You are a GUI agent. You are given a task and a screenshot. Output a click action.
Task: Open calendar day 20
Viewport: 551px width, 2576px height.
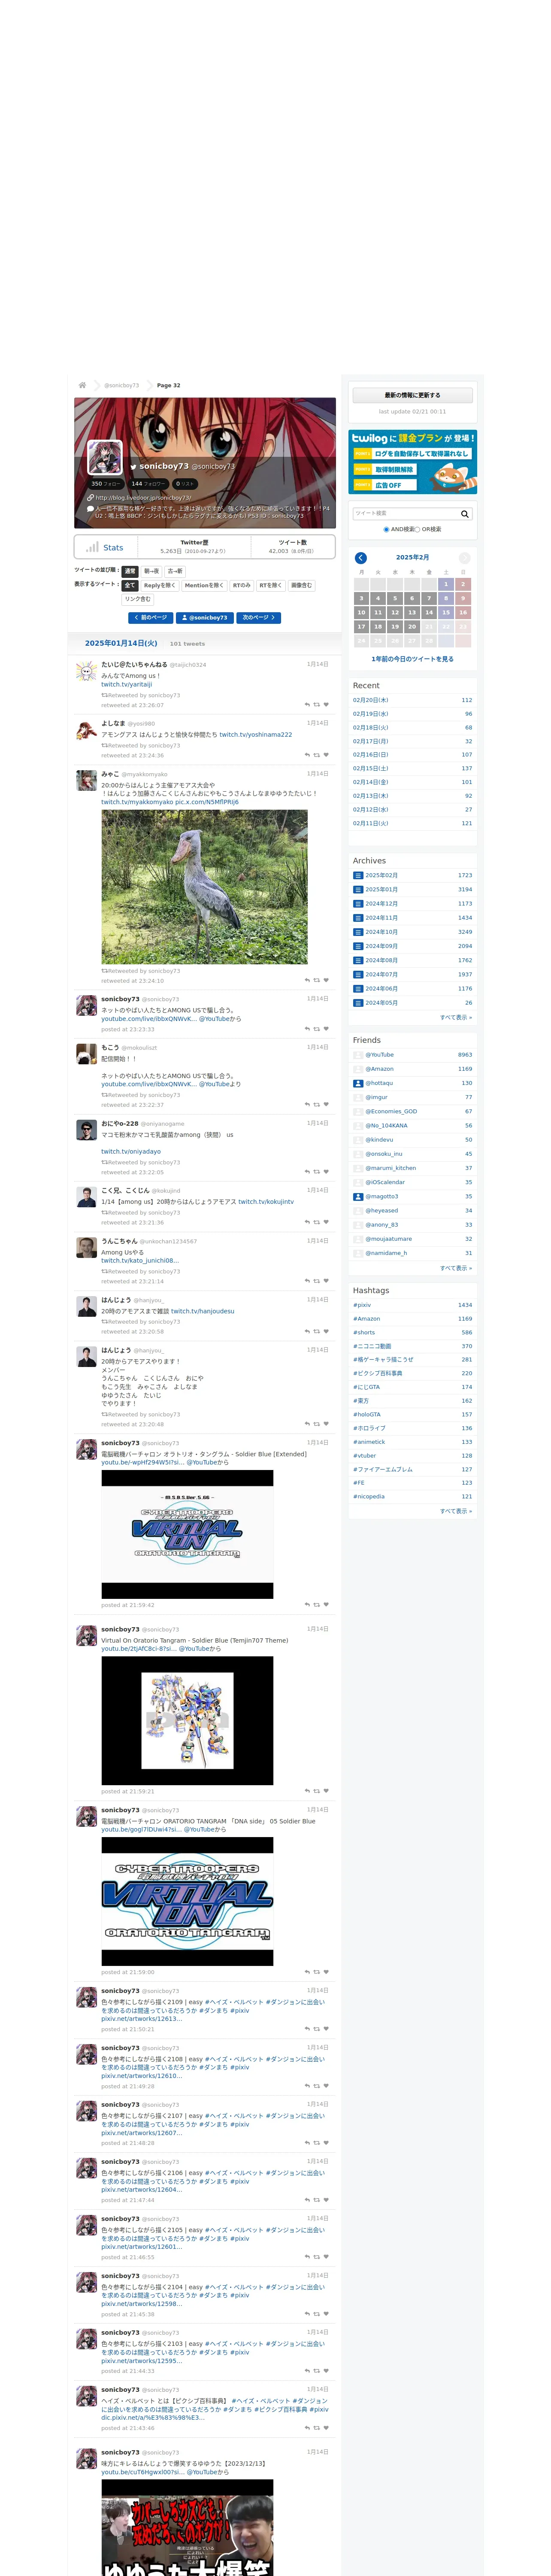[412, 627]
